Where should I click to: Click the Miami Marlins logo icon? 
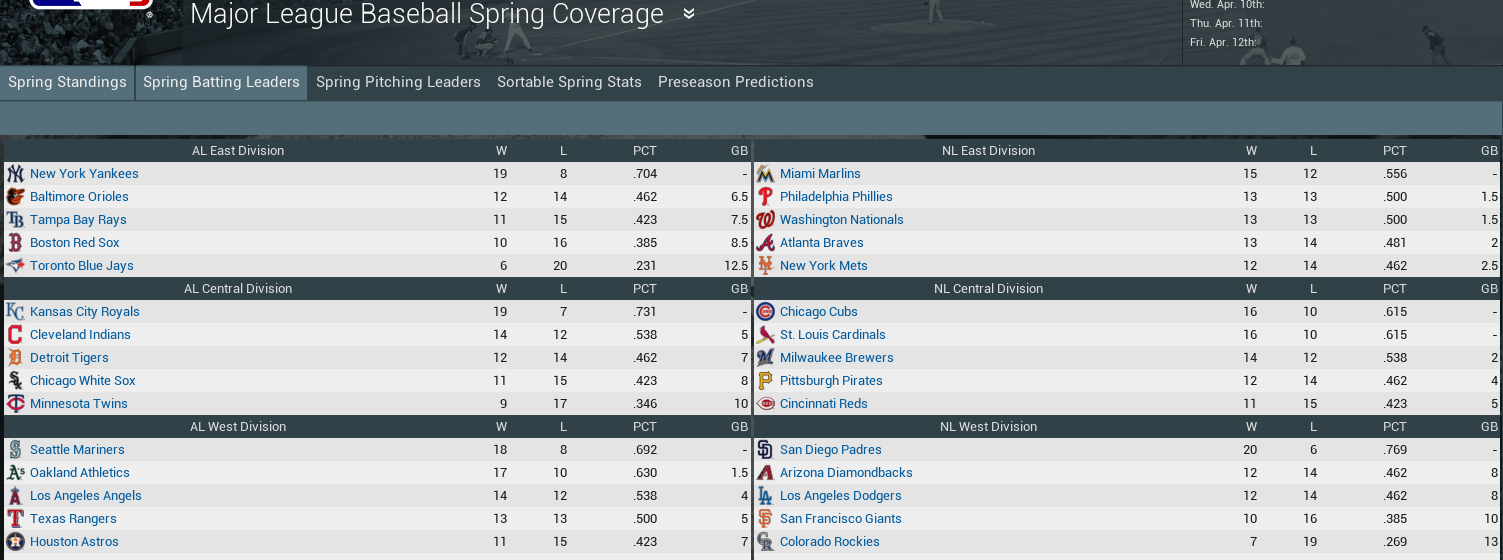click(765, 174)
